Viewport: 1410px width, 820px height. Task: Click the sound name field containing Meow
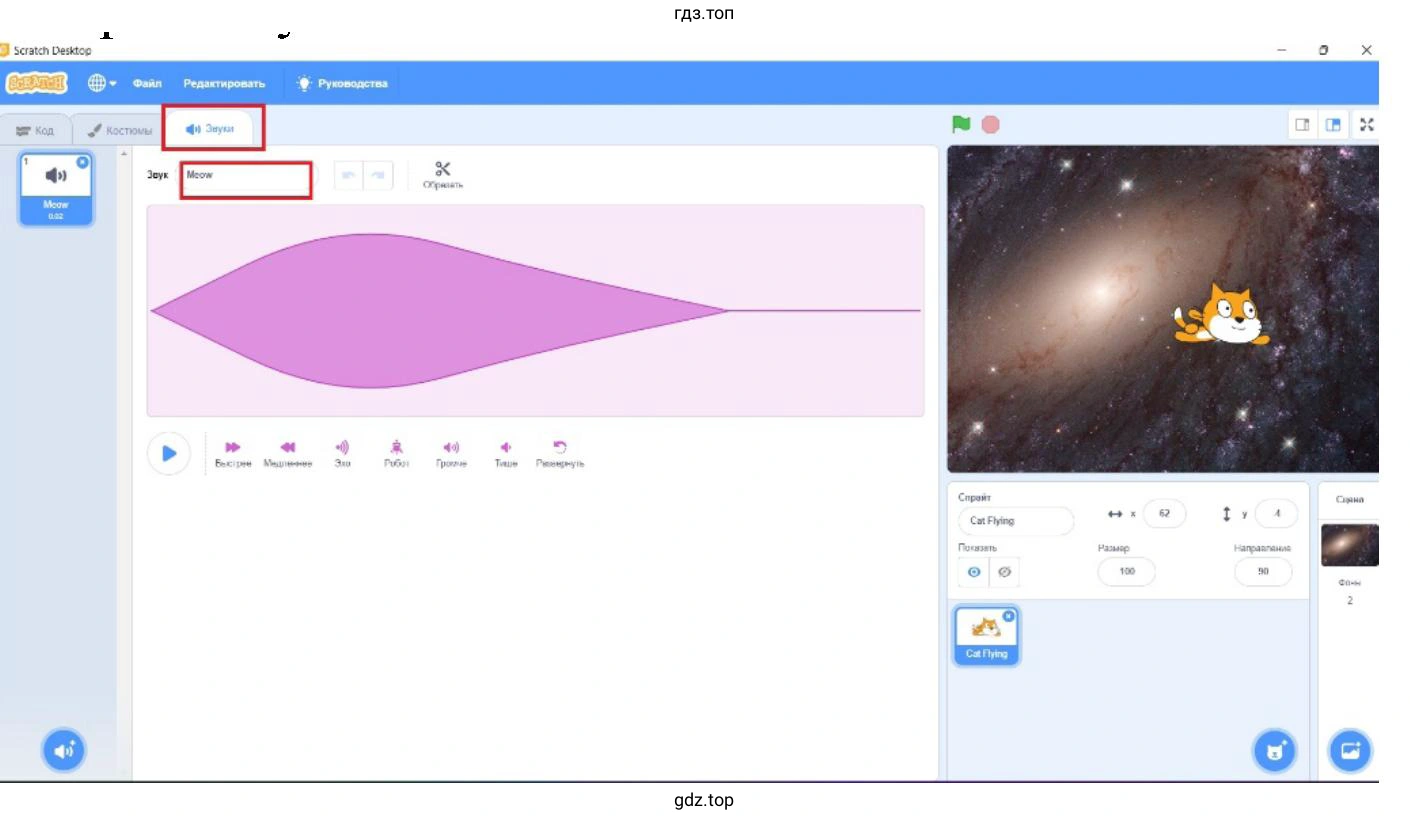(246, 176)
